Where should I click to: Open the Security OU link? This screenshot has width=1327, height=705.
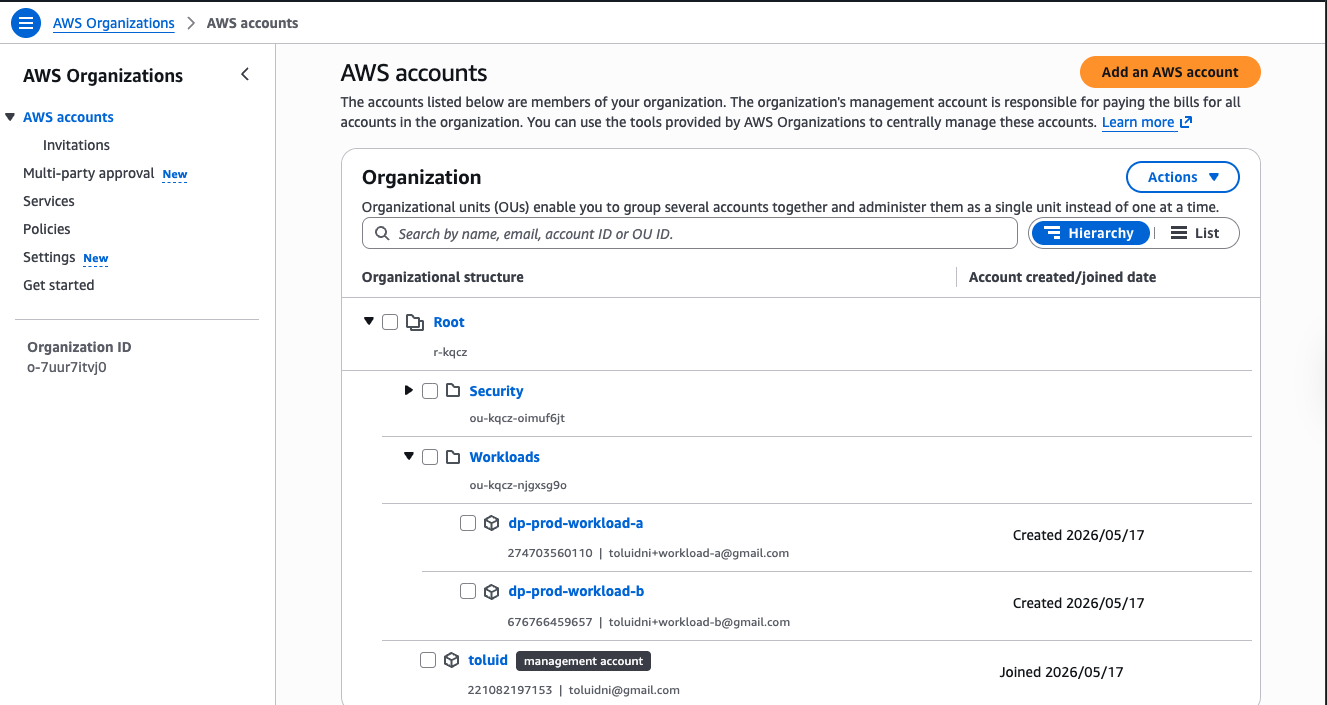tap(496, 391)
